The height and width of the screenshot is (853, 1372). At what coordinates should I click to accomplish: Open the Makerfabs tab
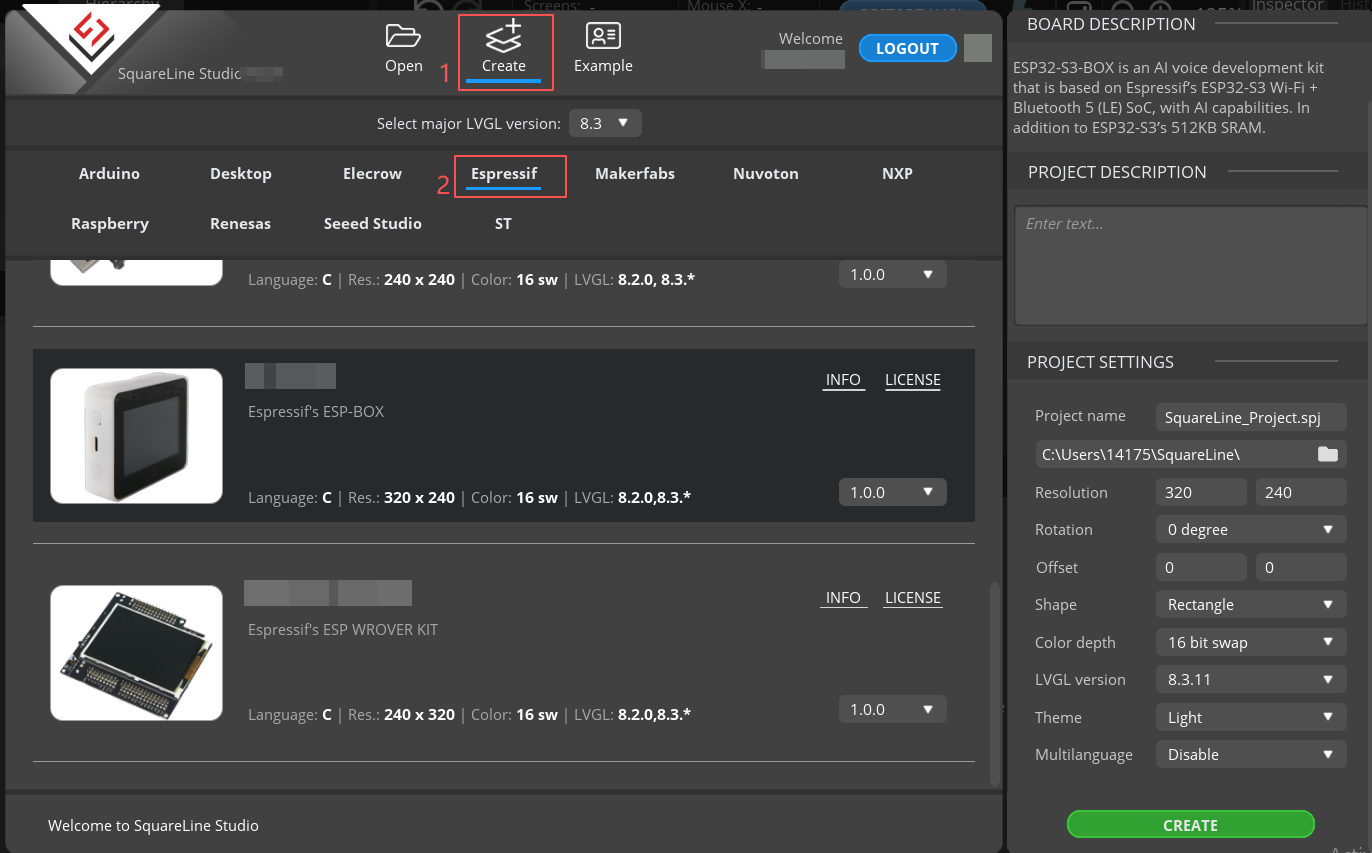[x=635, y=174]
